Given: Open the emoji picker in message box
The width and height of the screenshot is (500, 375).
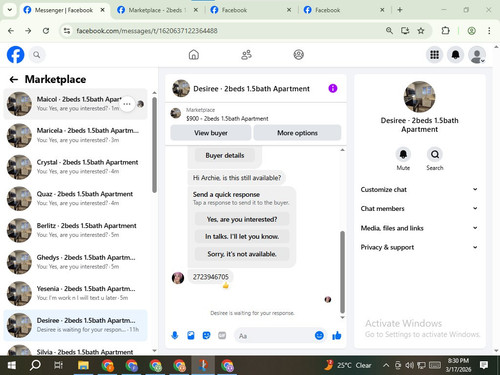Looking at the screenshot, I should (319, 335).
